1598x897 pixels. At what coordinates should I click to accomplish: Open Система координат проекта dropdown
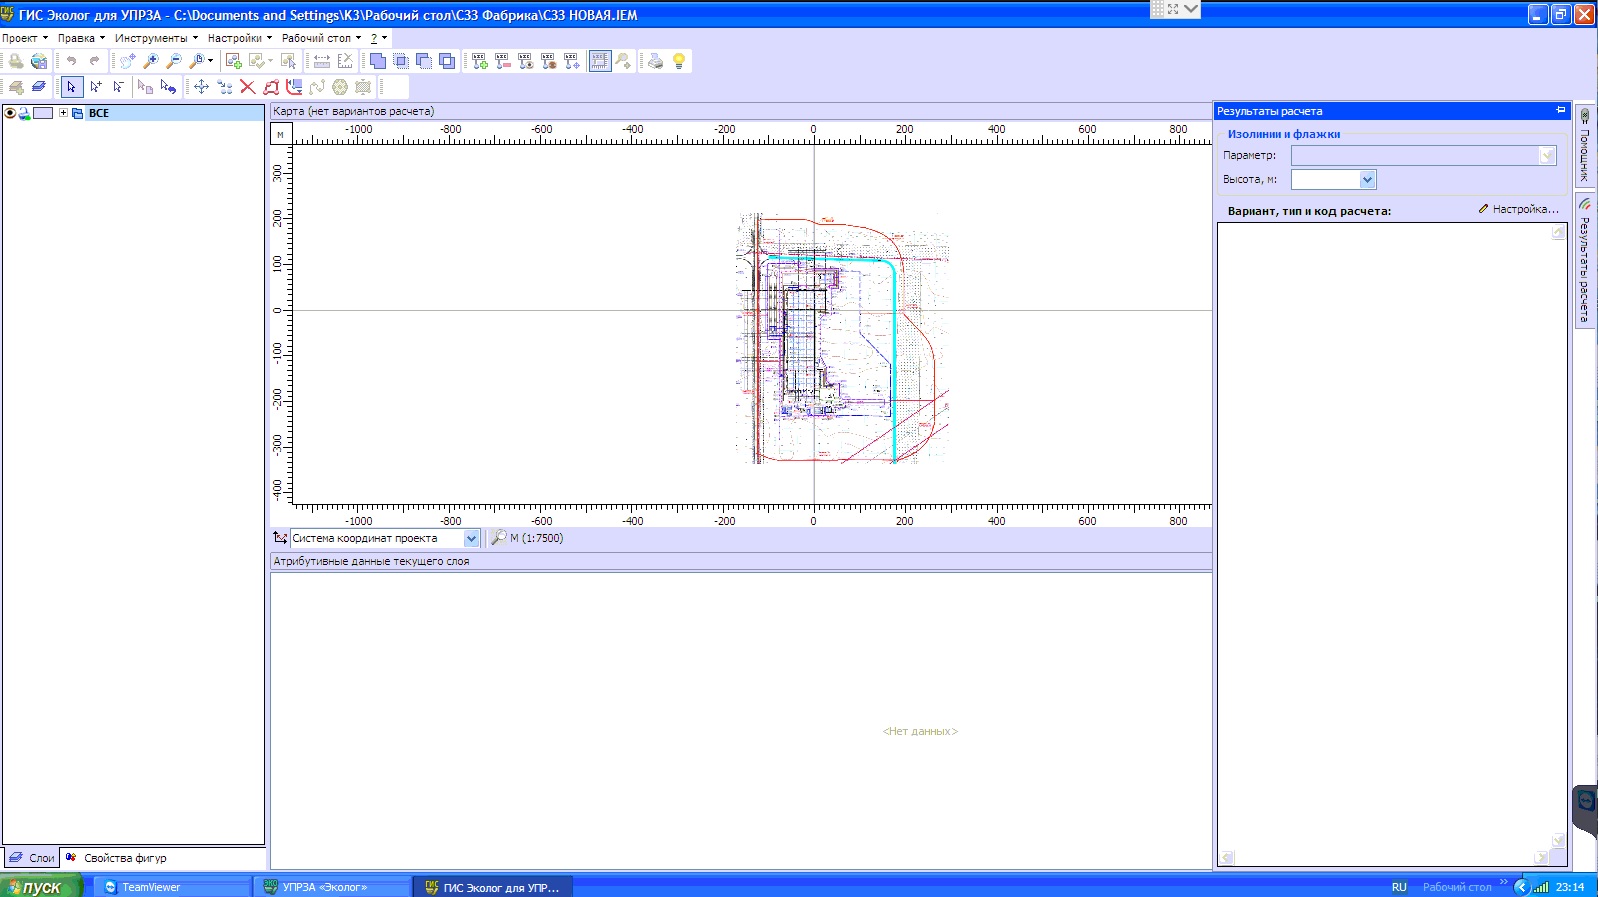pos(471,538)
